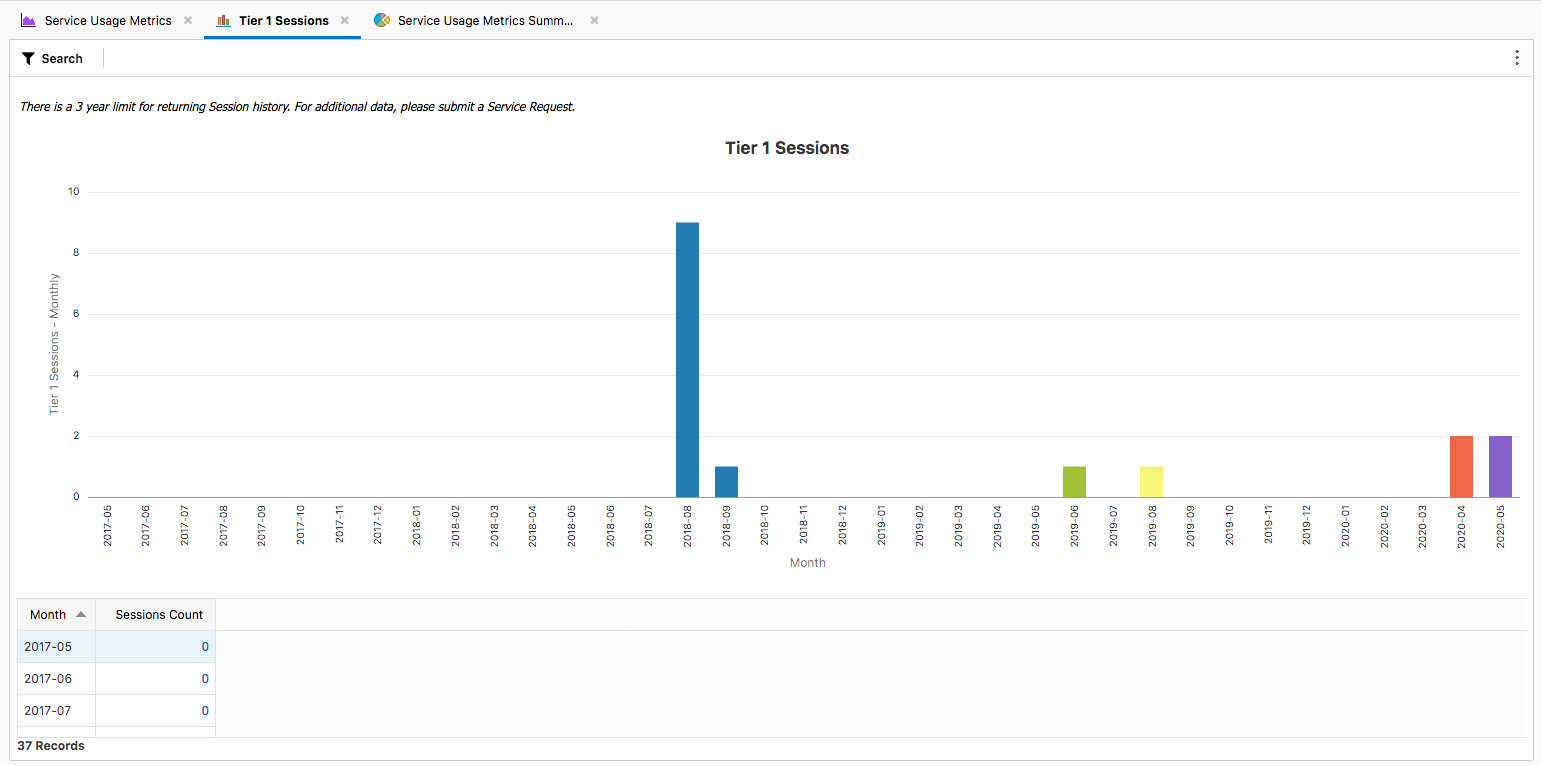Close the Service Usage Metrics tab
Screen dimensions: 1542x766
click(187, 20)
